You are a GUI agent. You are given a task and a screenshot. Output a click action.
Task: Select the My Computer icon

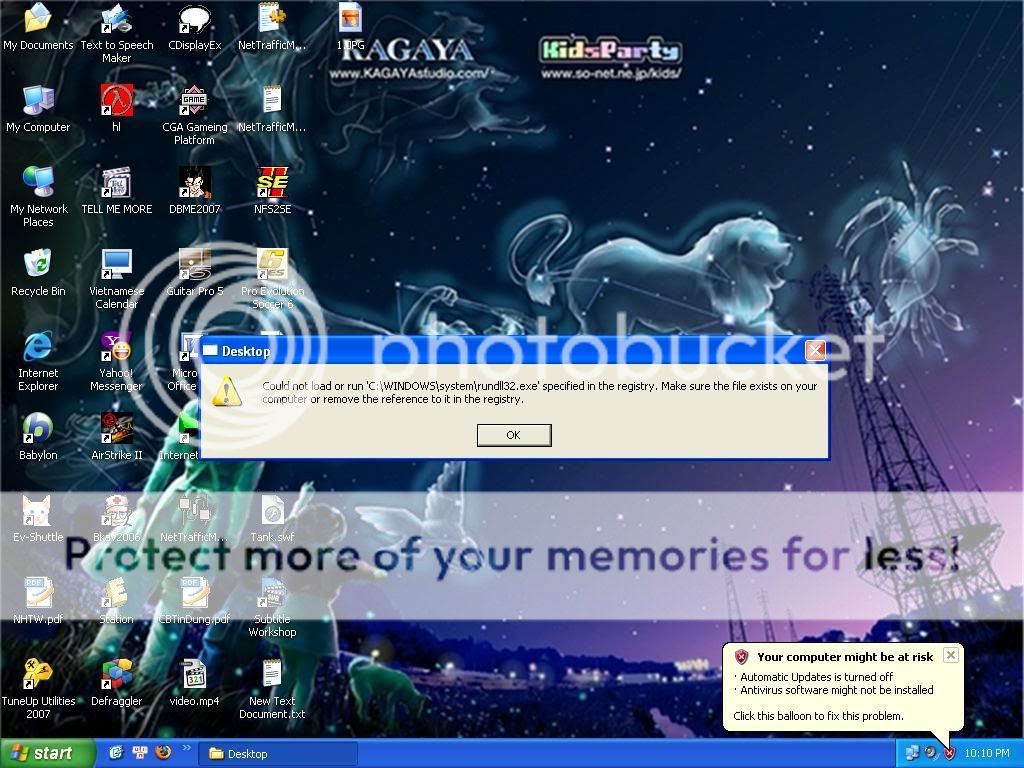click(x=38, y=108)
